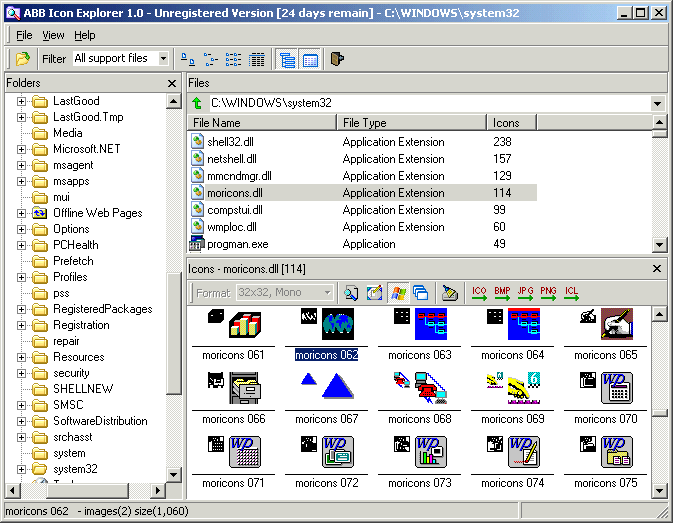Click scroll down arrow in icons pane

[659, 490]
